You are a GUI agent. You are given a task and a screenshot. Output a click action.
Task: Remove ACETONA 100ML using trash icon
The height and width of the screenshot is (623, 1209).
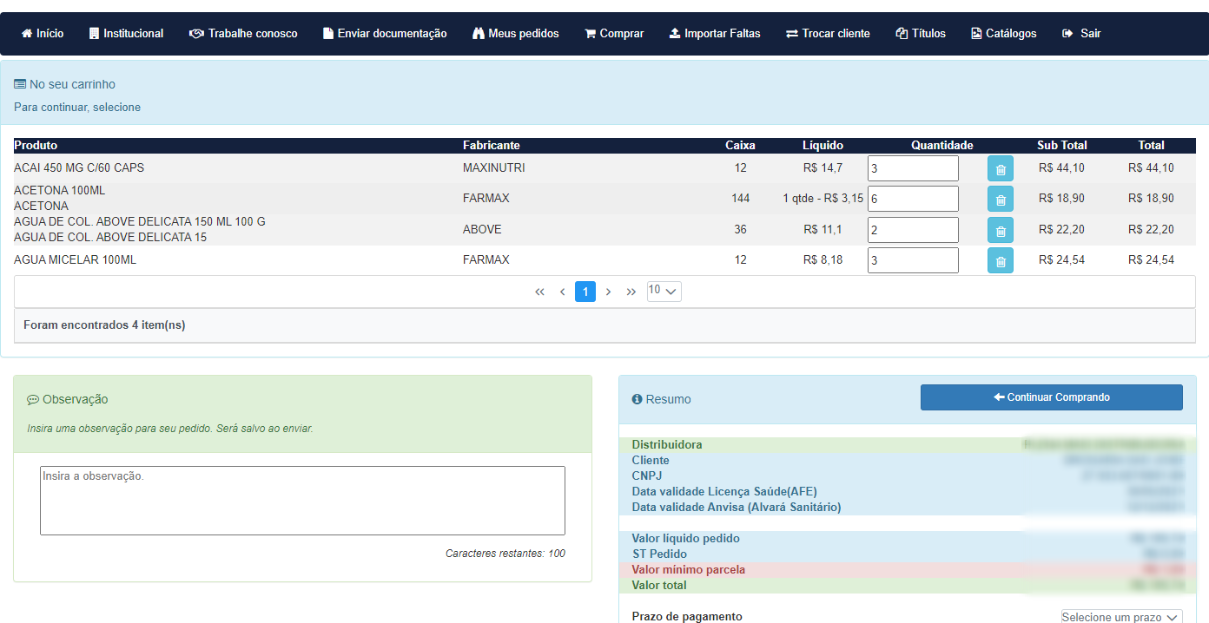[1000, 199]
